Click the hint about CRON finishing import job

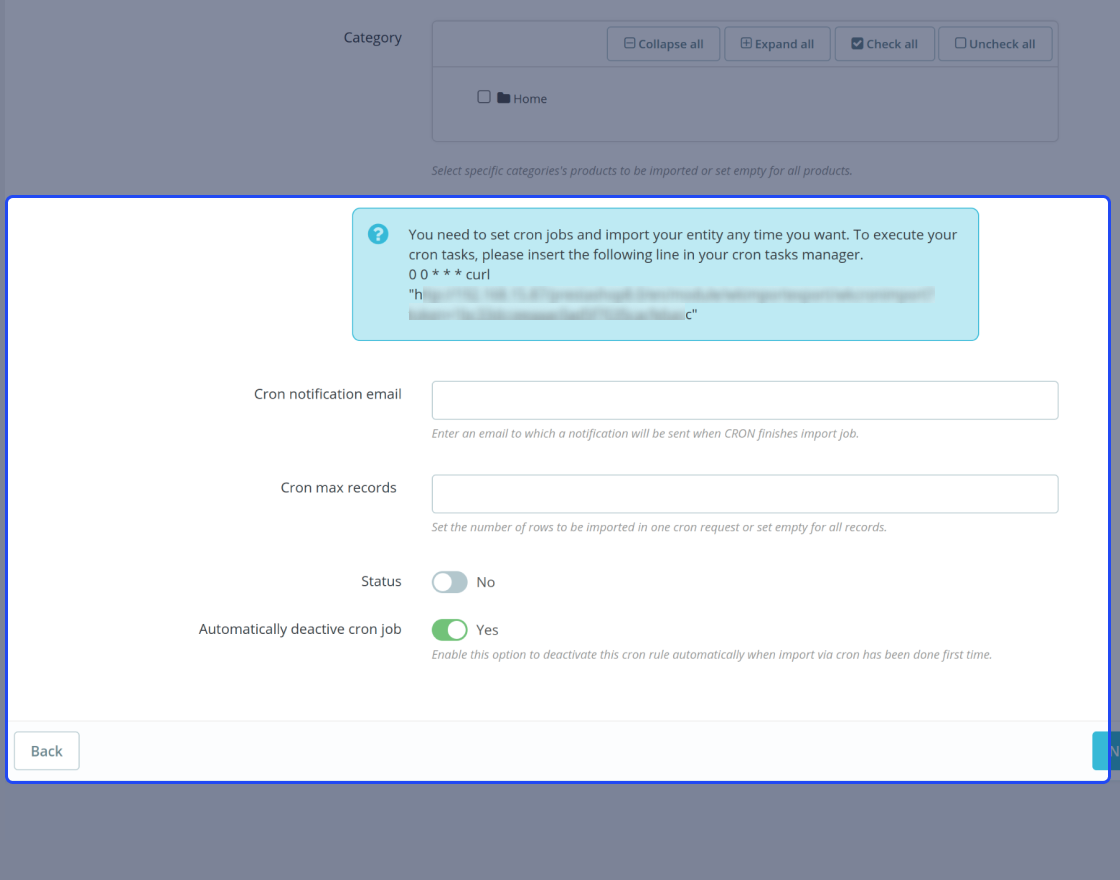(645, 434)
